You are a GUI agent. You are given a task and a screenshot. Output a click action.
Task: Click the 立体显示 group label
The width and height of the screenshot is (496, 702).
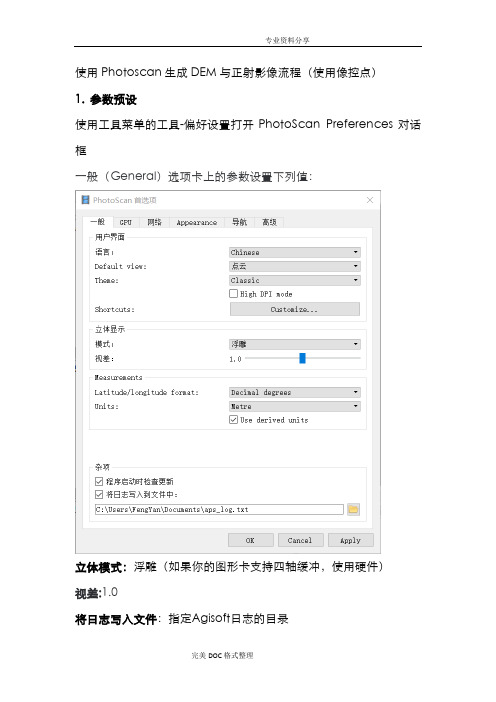point(110,329)
